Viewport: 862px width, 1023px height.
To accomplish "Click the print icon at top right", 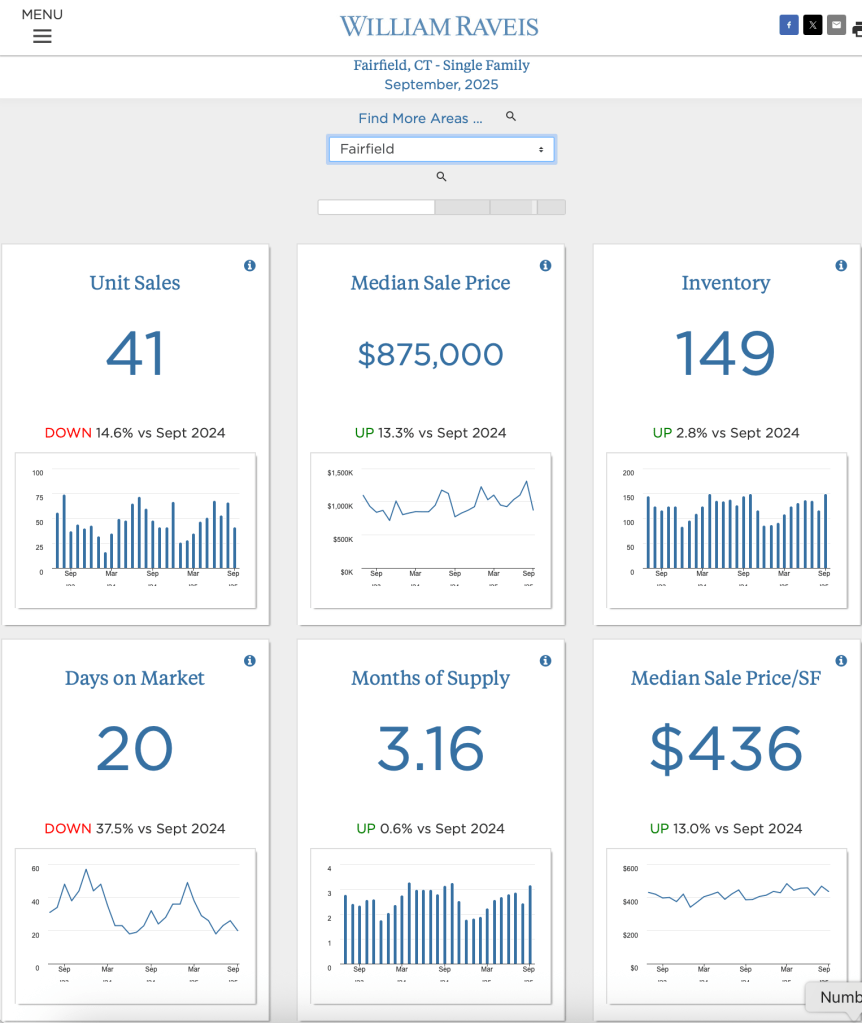I will 857,29.
